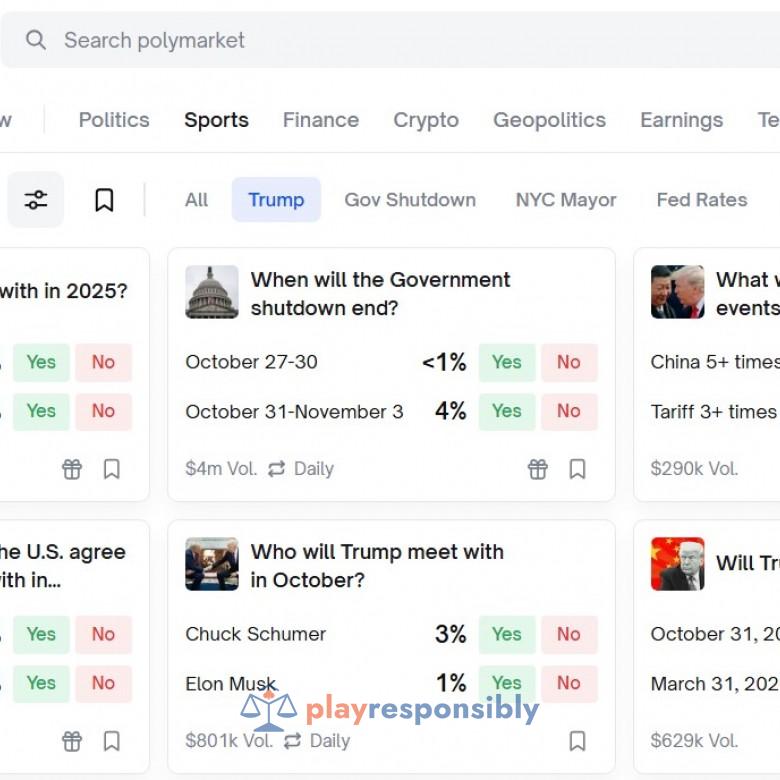Image resolution: width=780 pixels, height=780 pixels.
Task: Click the October 31-November 3 outcome label
Action: tap(294, 412)
